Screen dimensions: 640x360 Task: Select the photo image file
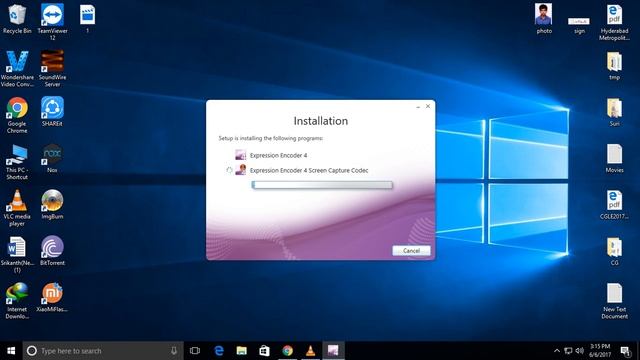coord(544,19)
